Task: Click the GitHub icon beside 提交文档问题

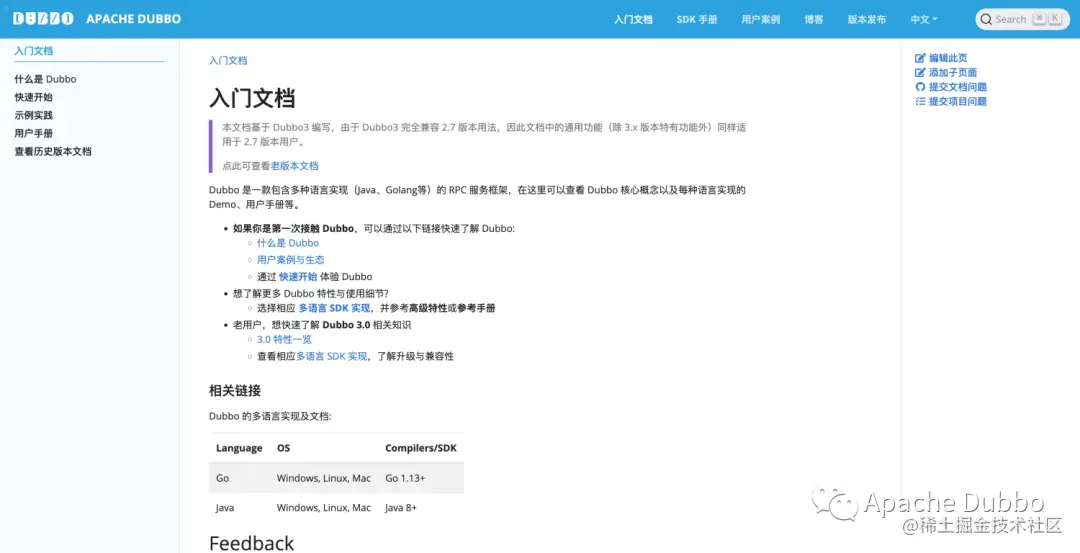Action: (920, 87)
